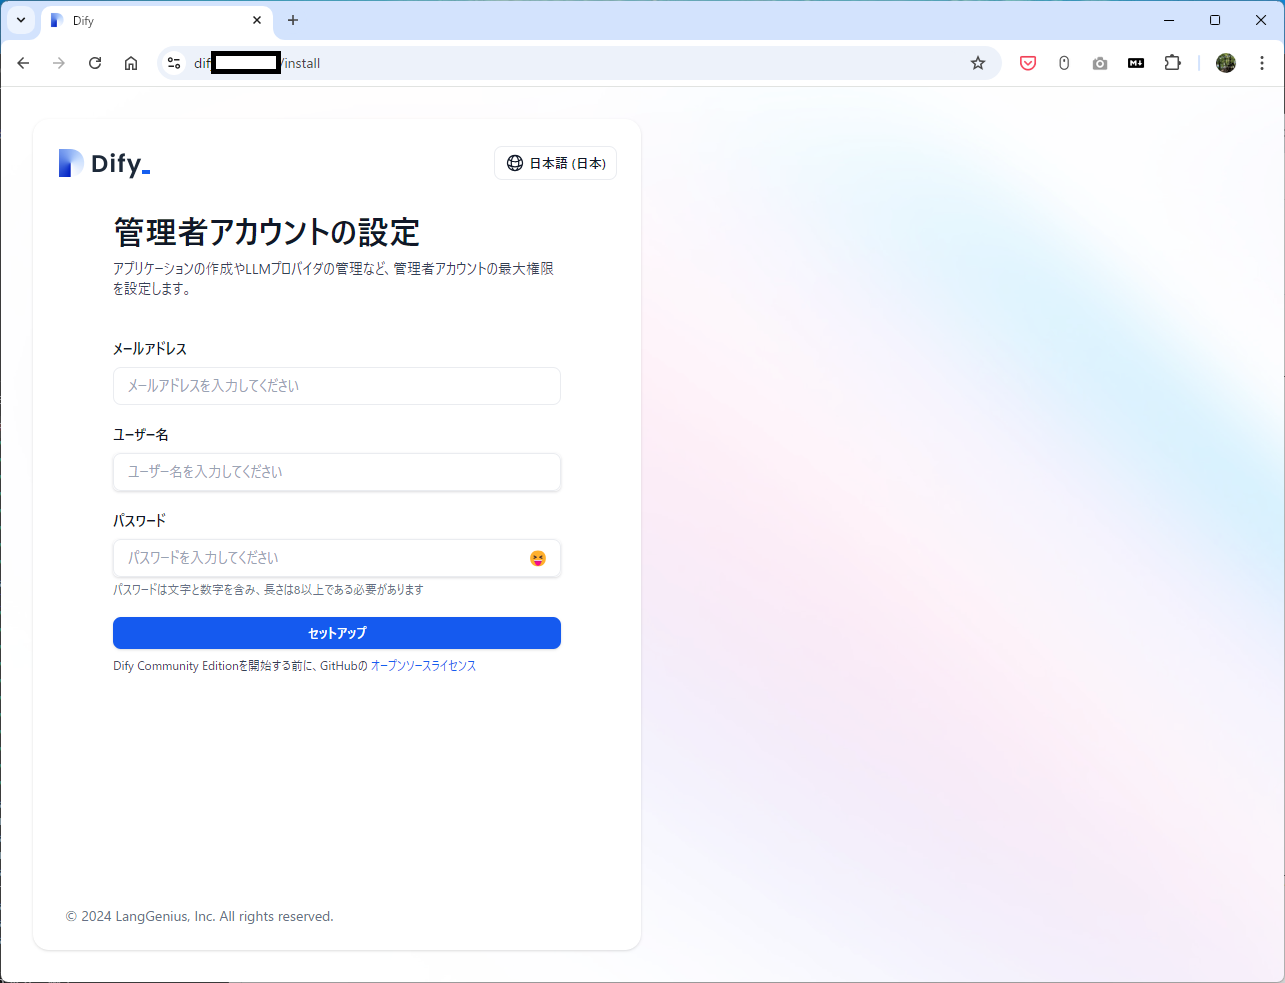The height and width of the screenshot is (983, 1285).
Task: Click the browser back arrow
Action: pos(23,63)
